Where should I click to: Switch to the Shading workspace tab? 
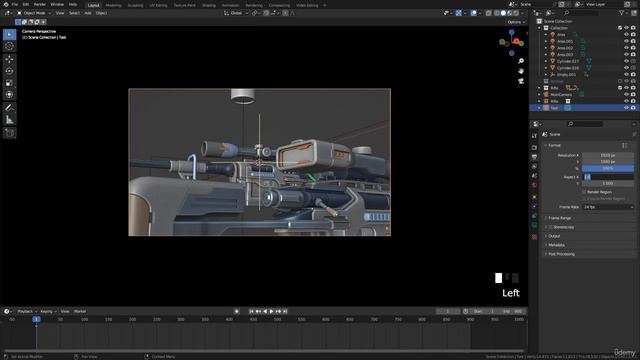209,5
